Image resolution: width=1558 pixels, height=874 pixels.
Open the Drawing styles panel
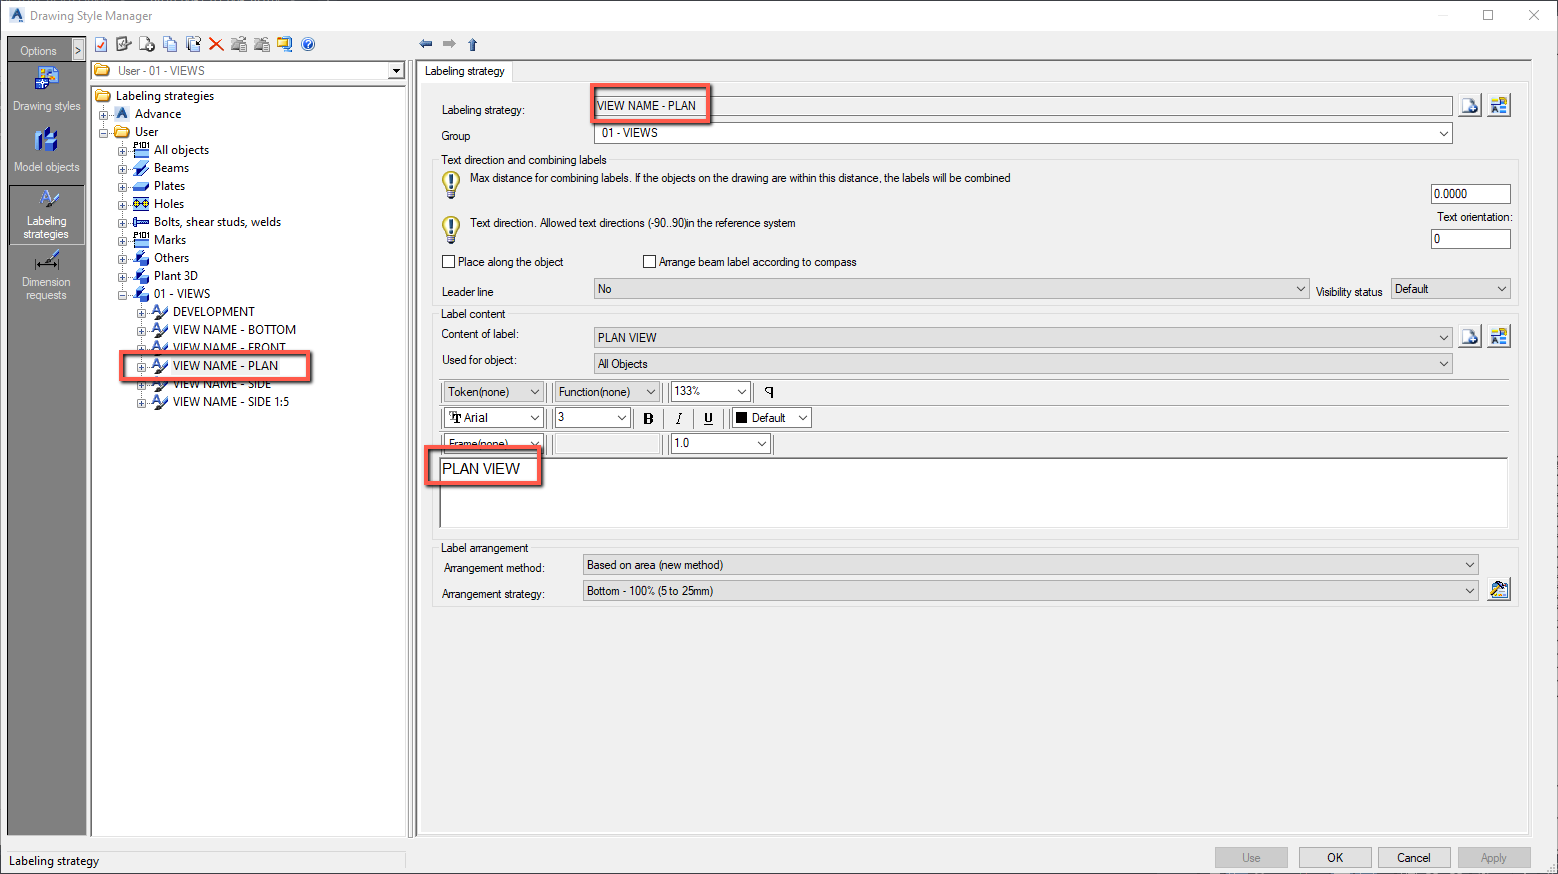(x=46, y=90)
